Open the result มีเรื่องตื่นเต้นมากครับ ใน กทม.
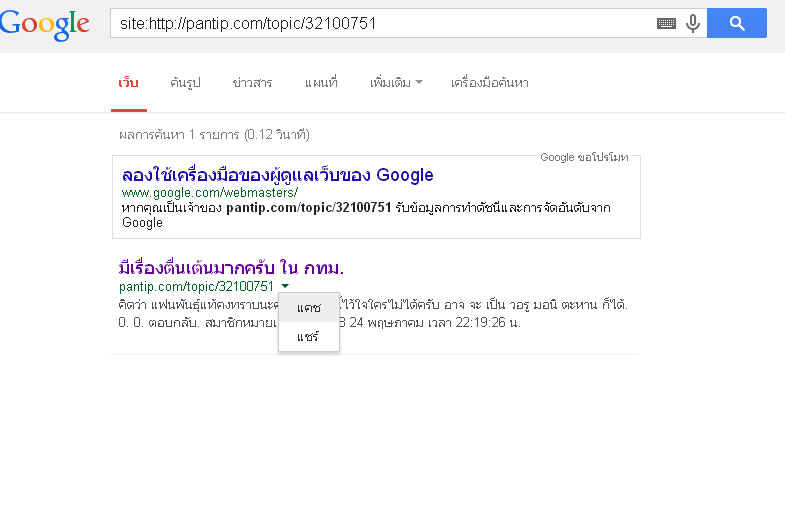The width and height of the screenshot is (785, 509). [x=231, y=268]
